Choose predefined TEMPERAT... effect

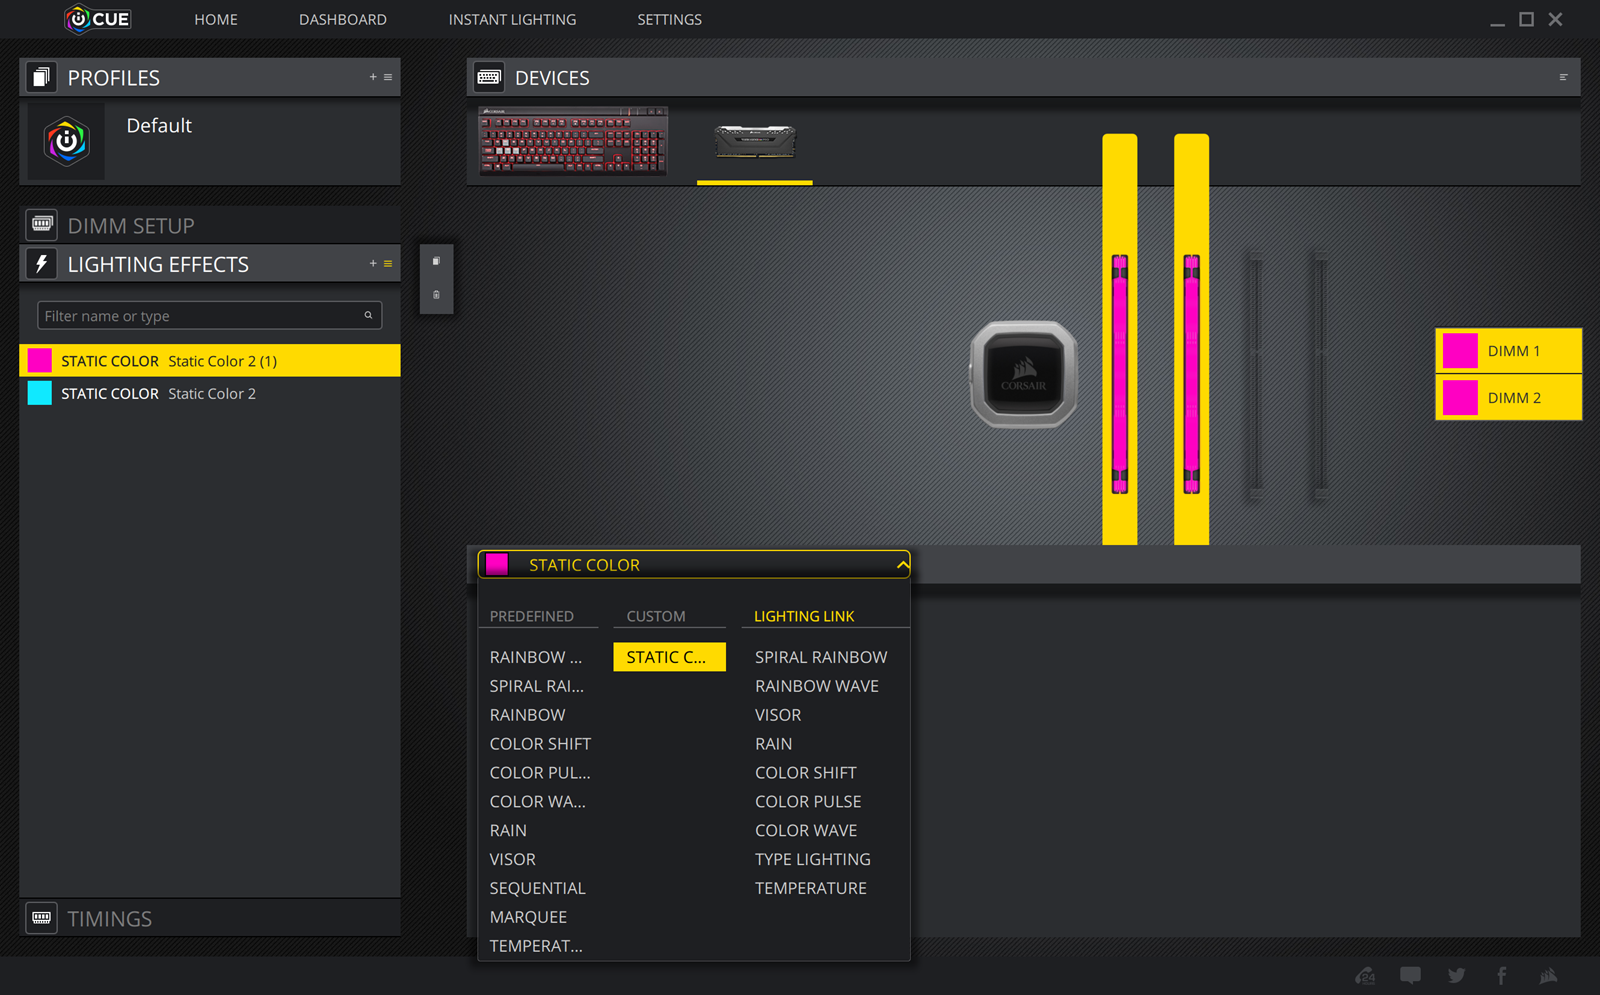tap(536, 946)
